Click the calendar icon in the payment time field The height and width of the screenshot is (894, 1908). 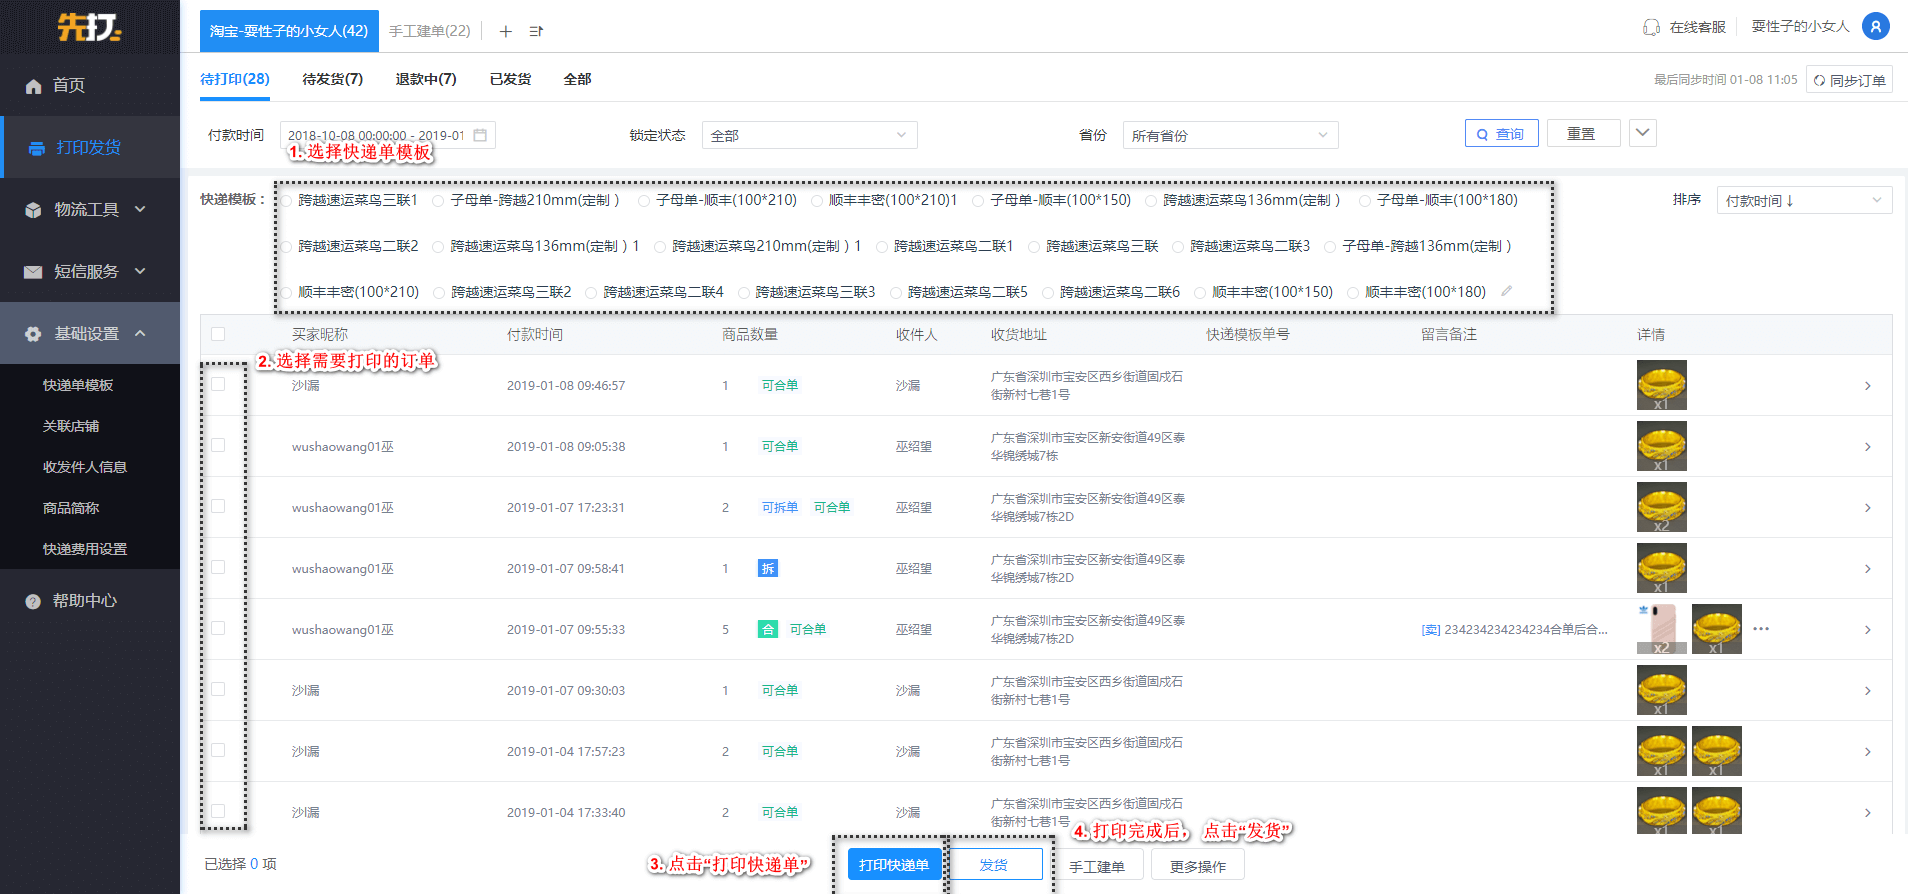click(480, 135)
